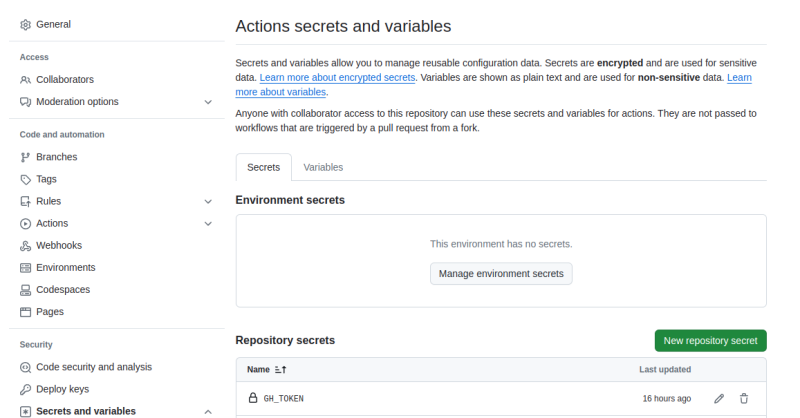Click the Pages icon in sidebar

(26, 312)
